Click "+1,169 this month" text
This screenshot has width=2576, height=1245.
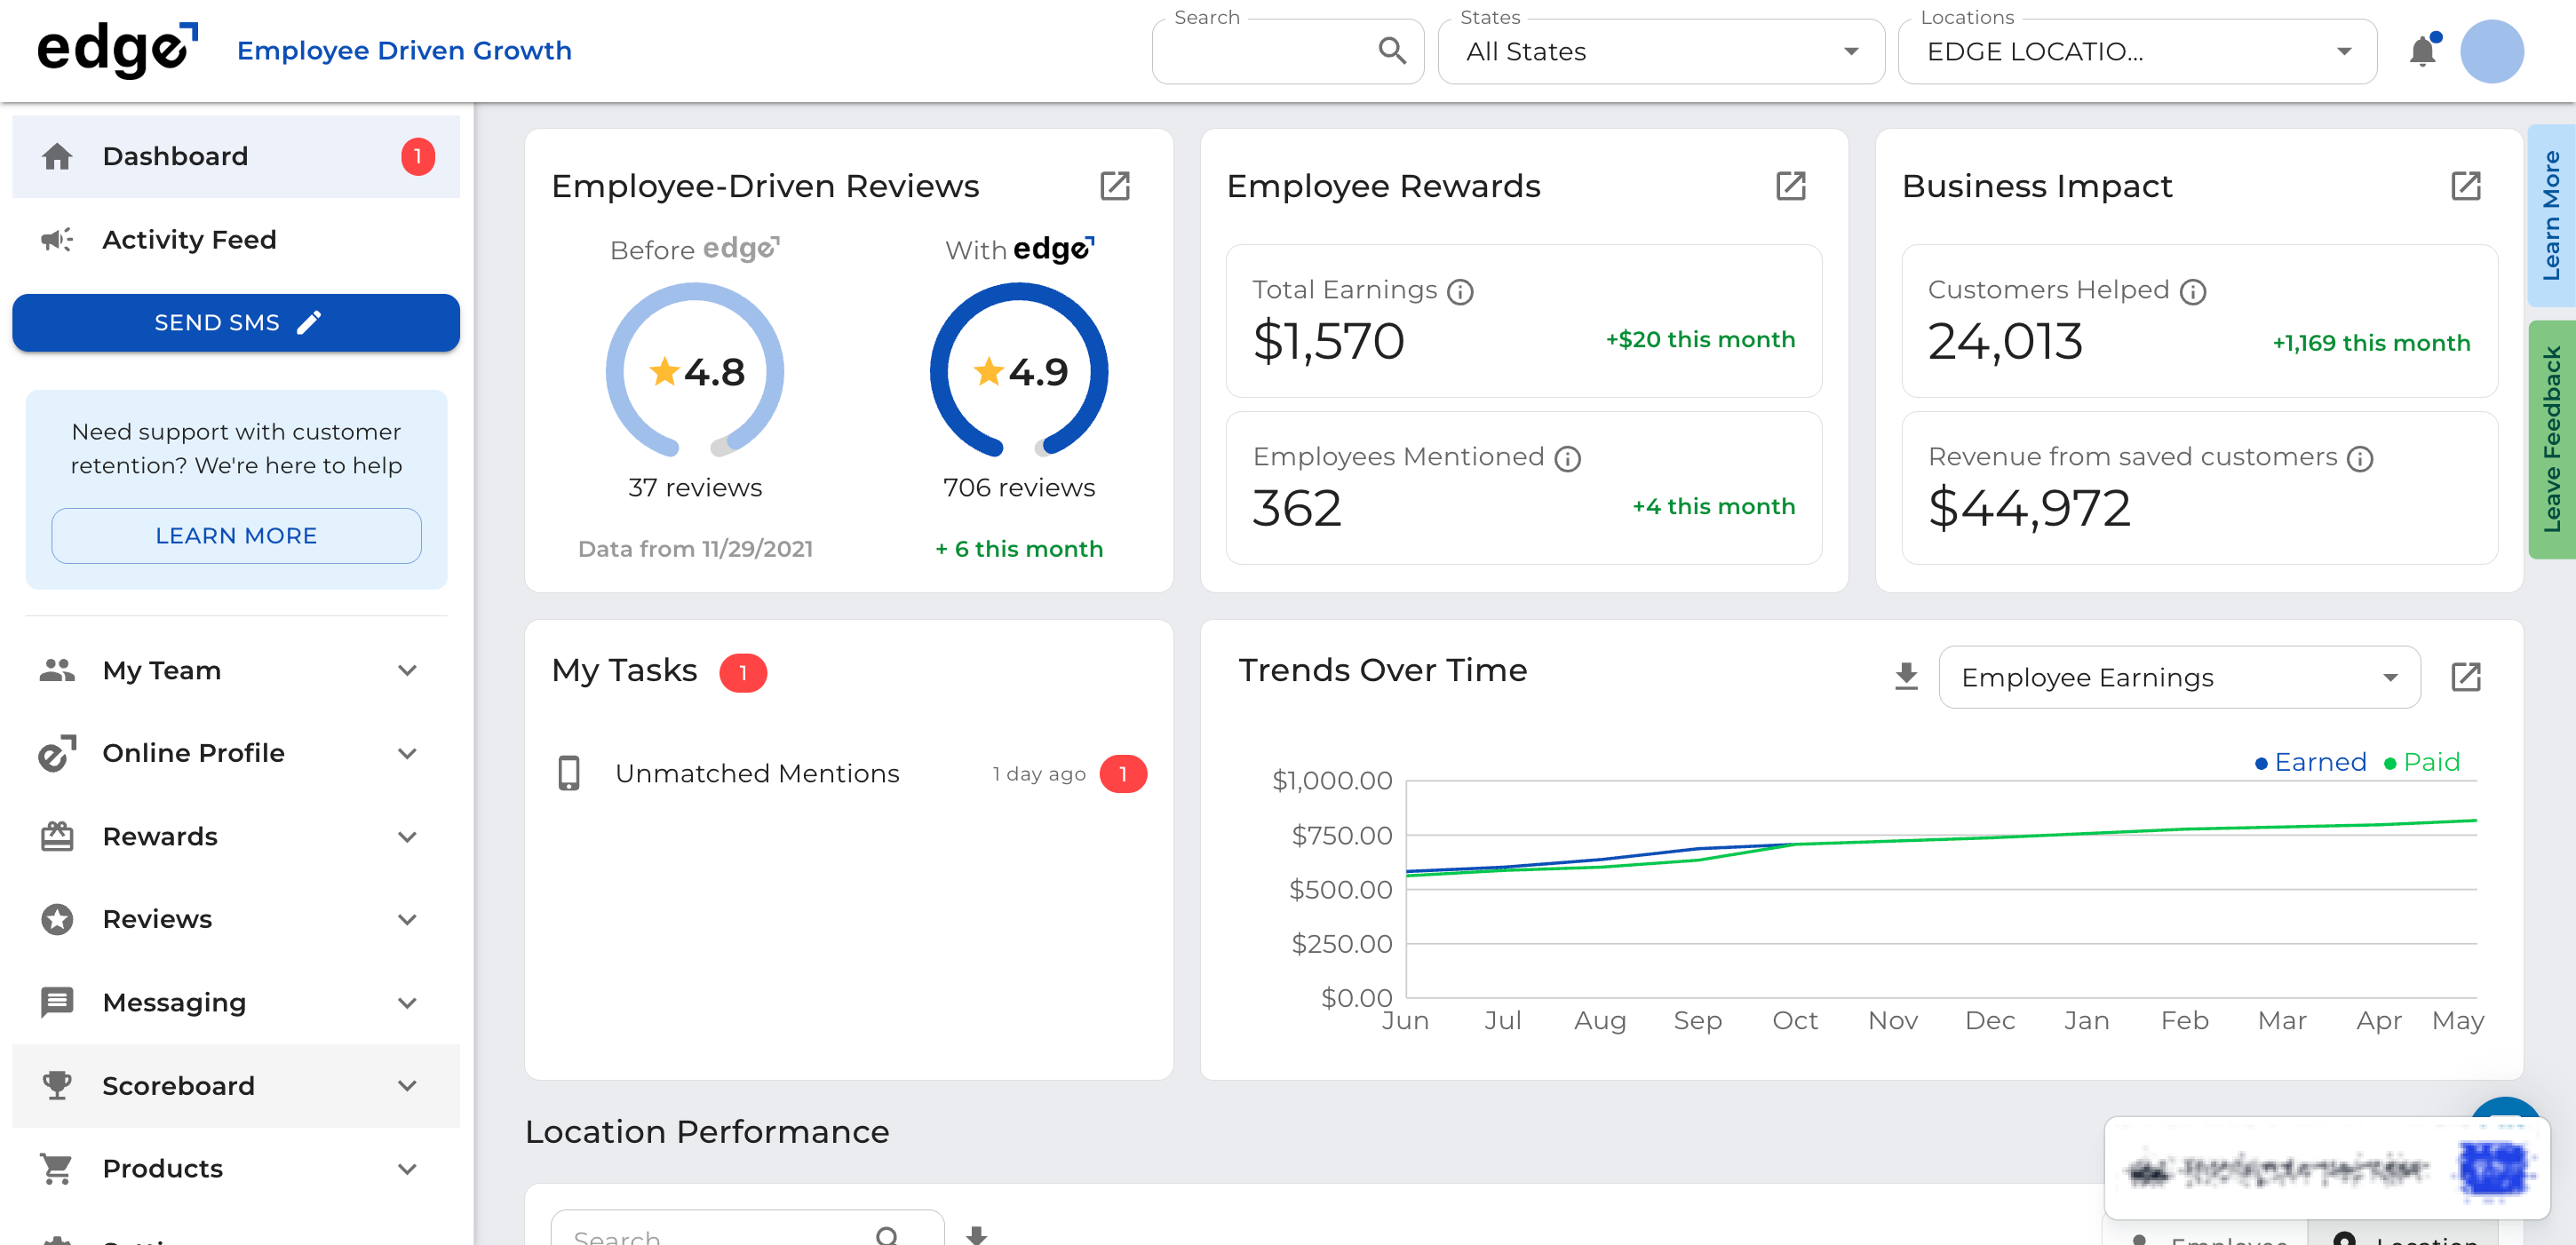click(x=2371, y=343)
